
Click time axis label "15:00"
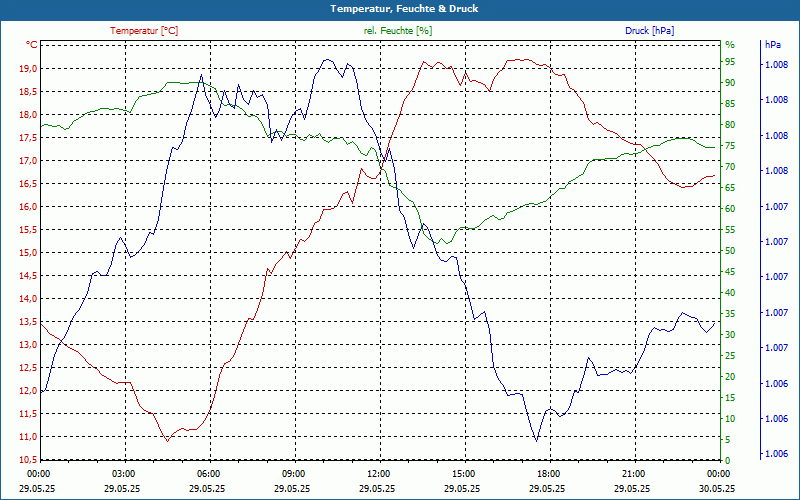(x=463, y=473)
